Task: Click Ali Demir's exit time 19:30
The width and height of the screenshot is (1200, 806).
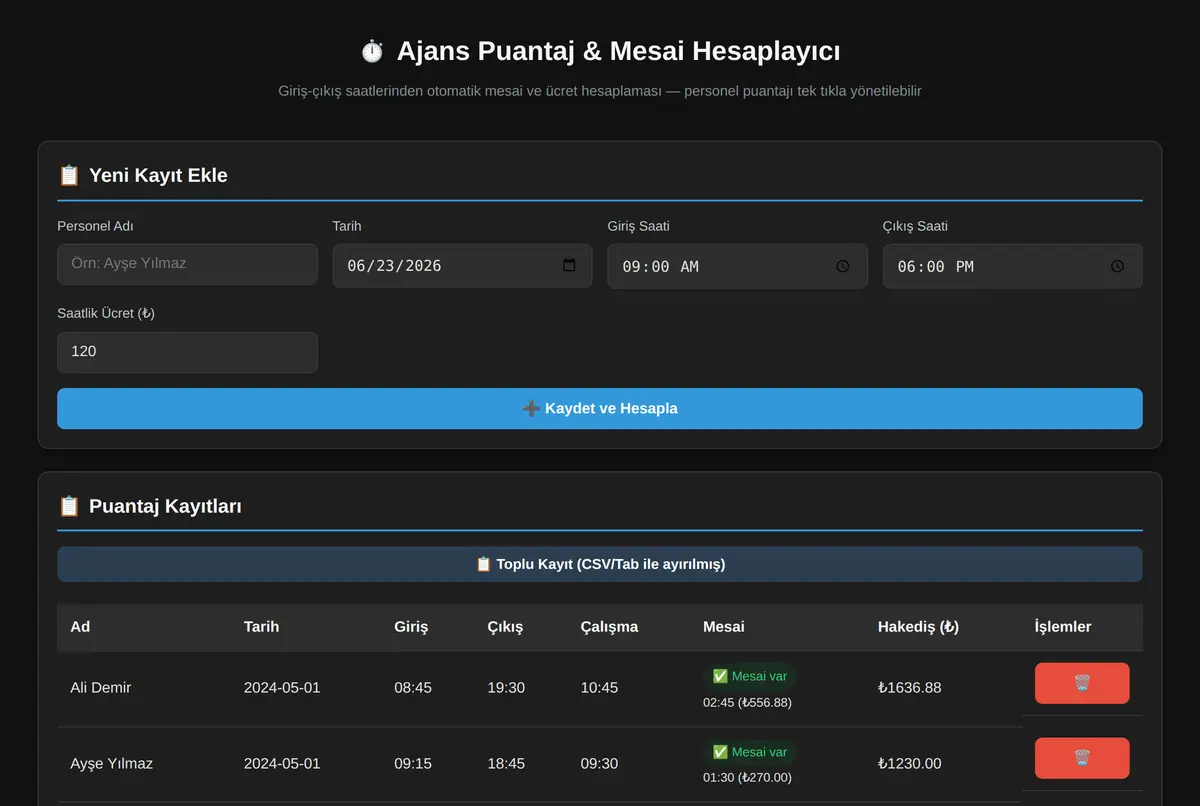Action: click(x=506, y=688)
